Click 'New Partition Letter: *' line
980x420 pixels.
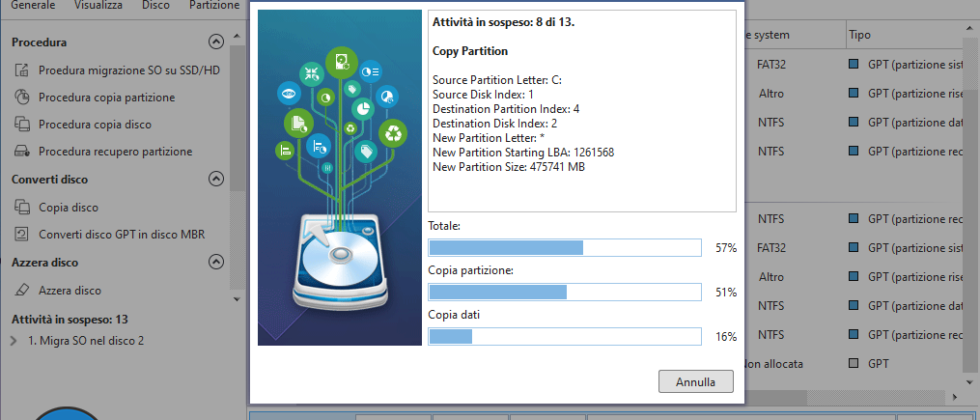click(x=487, y=138)
